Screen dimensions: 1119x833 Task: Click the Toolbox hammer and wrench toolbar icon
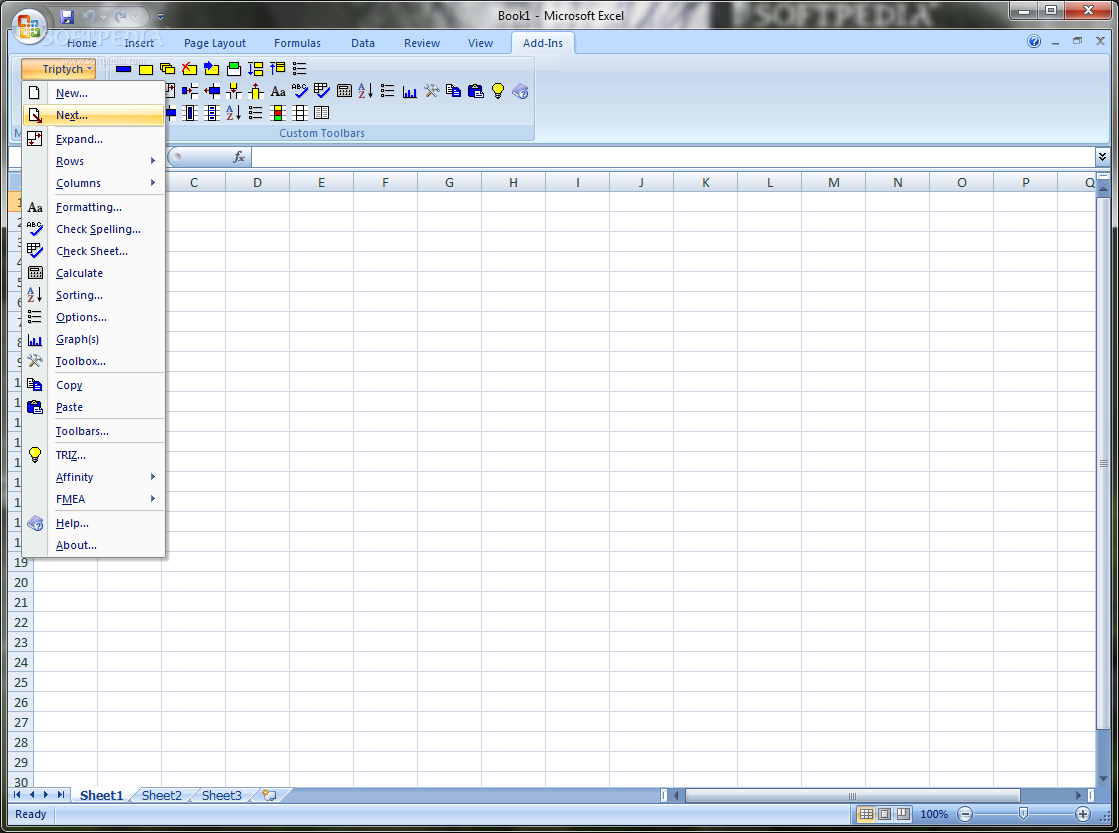tap(432, 91)
